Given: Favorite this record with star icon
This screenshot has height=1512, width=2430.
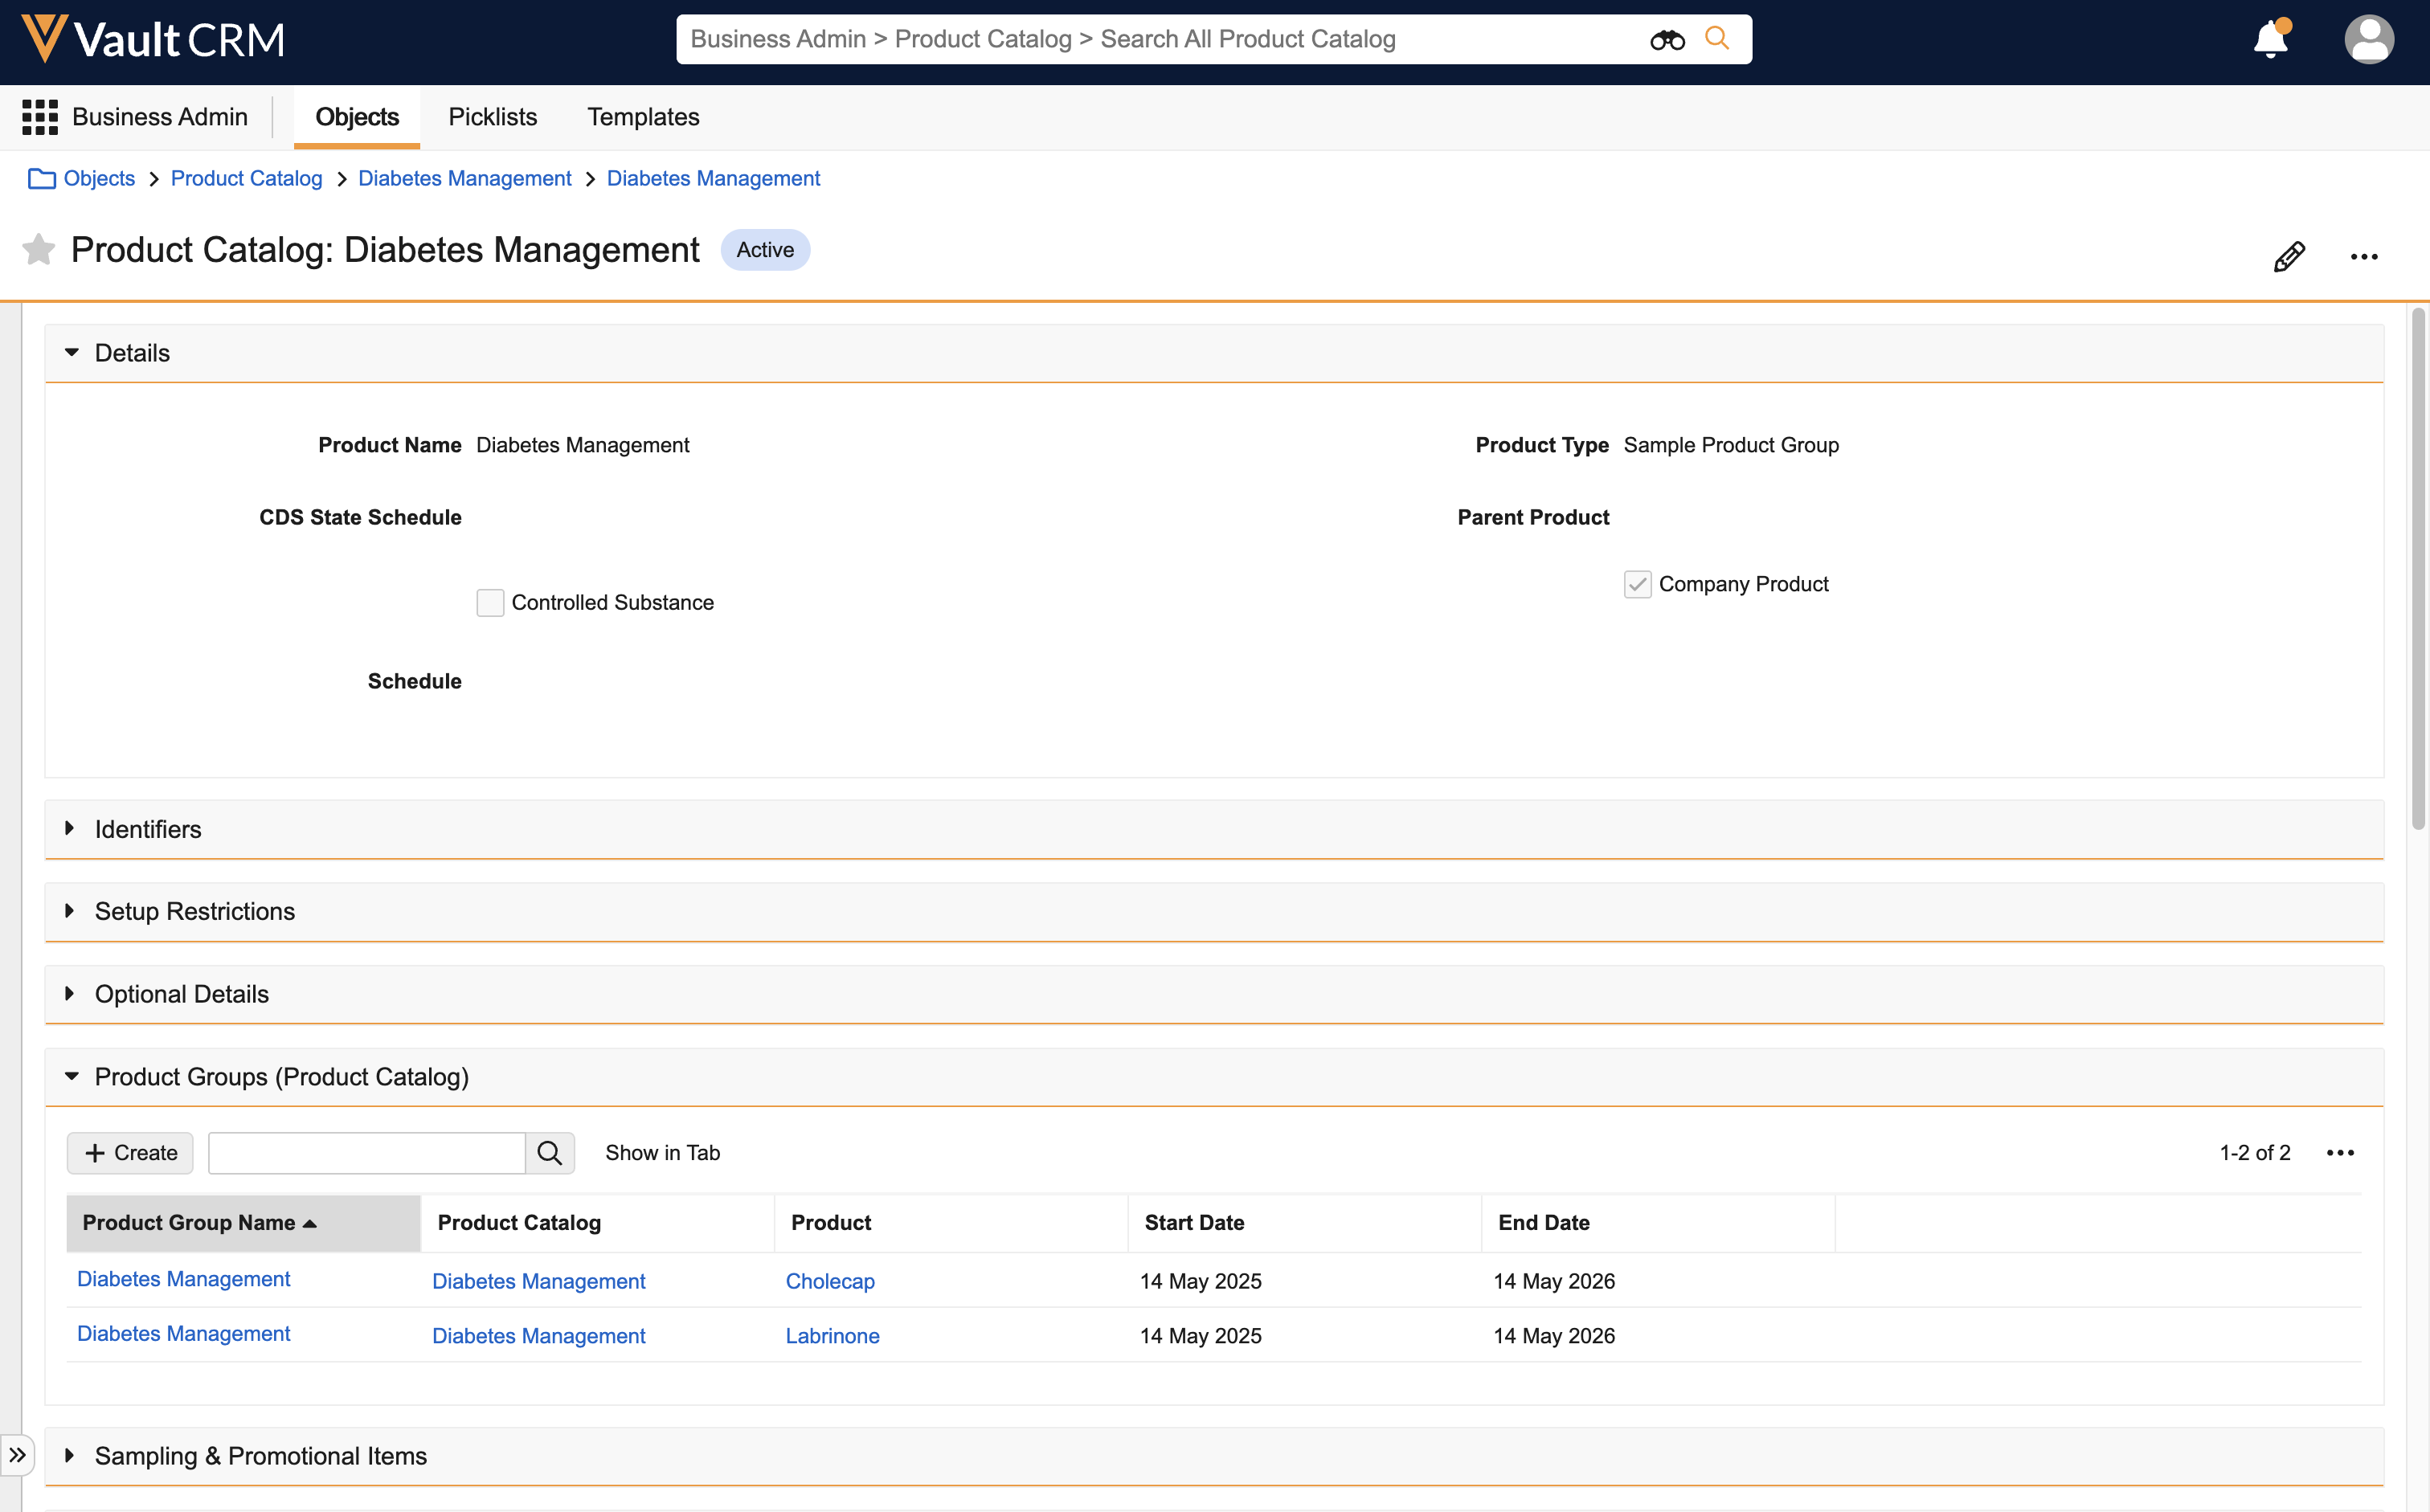Looking at the screenshot, I should pyautogui.click(x=39, y=249).
